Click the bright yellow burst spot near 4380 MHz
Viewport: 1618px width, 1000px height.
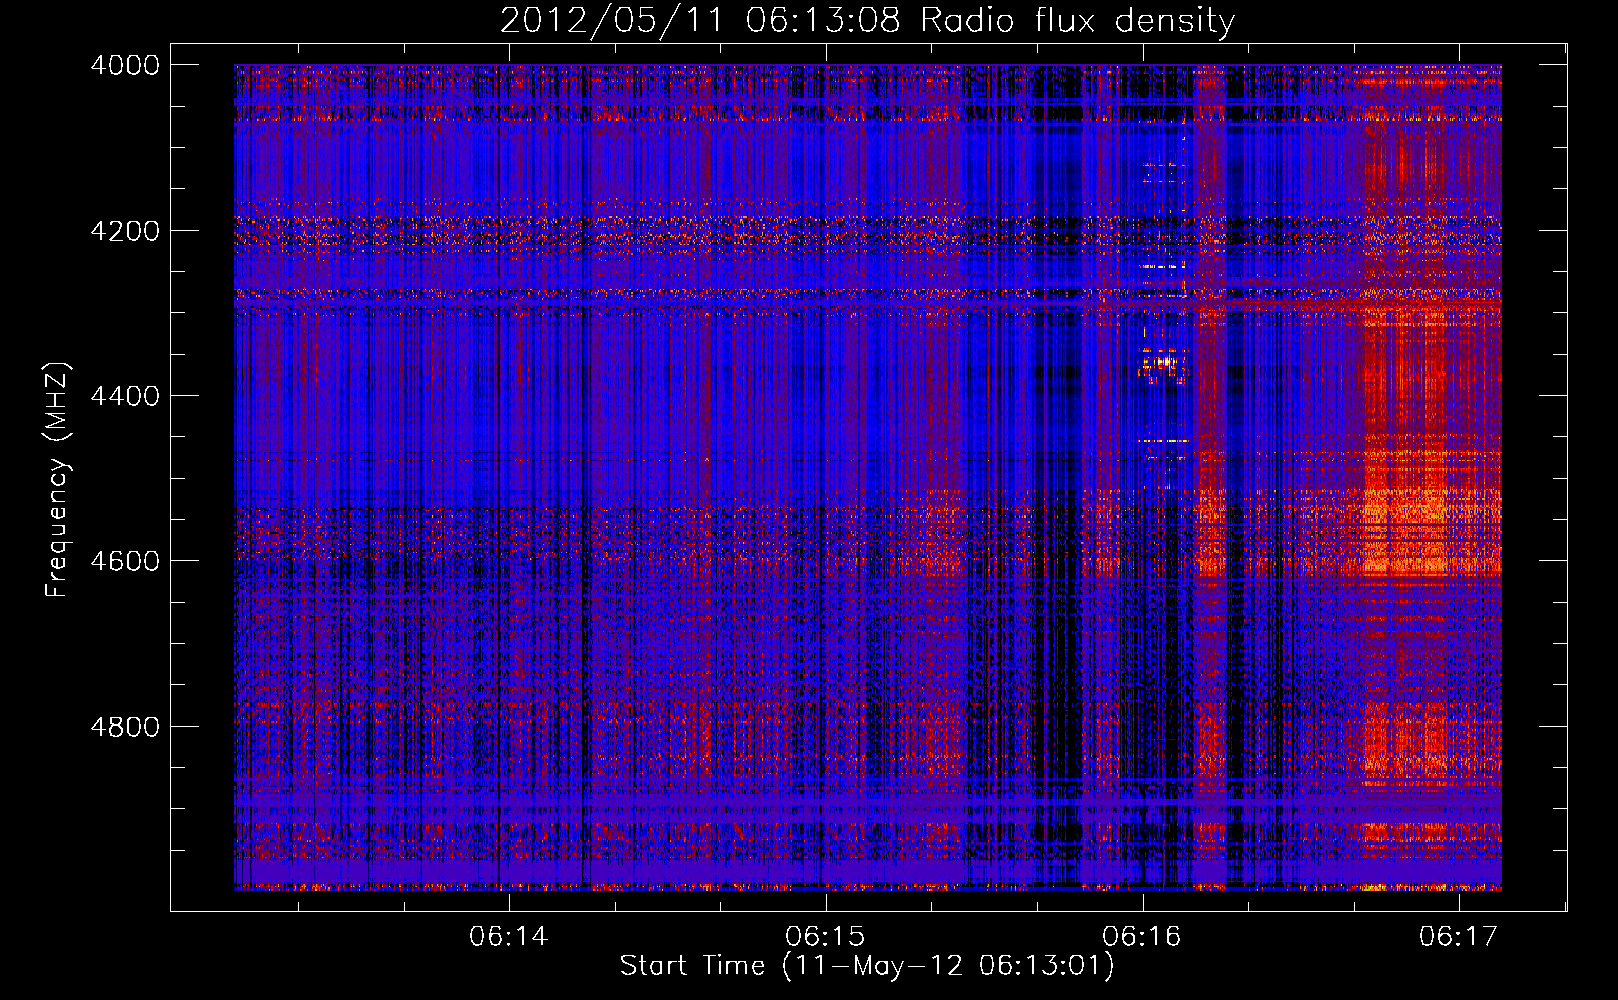1162,364
